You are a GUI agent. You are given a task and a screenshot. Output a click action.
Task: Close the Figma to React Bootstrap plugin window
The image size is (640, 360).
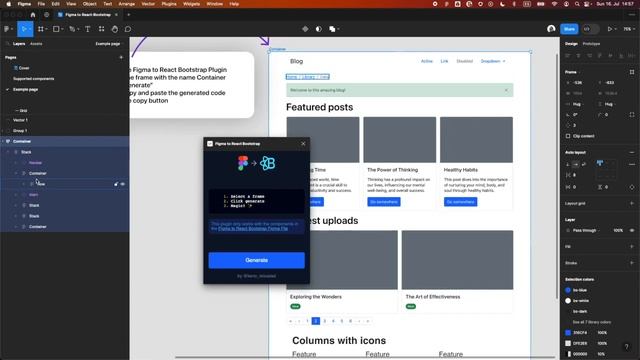point(303,144)
